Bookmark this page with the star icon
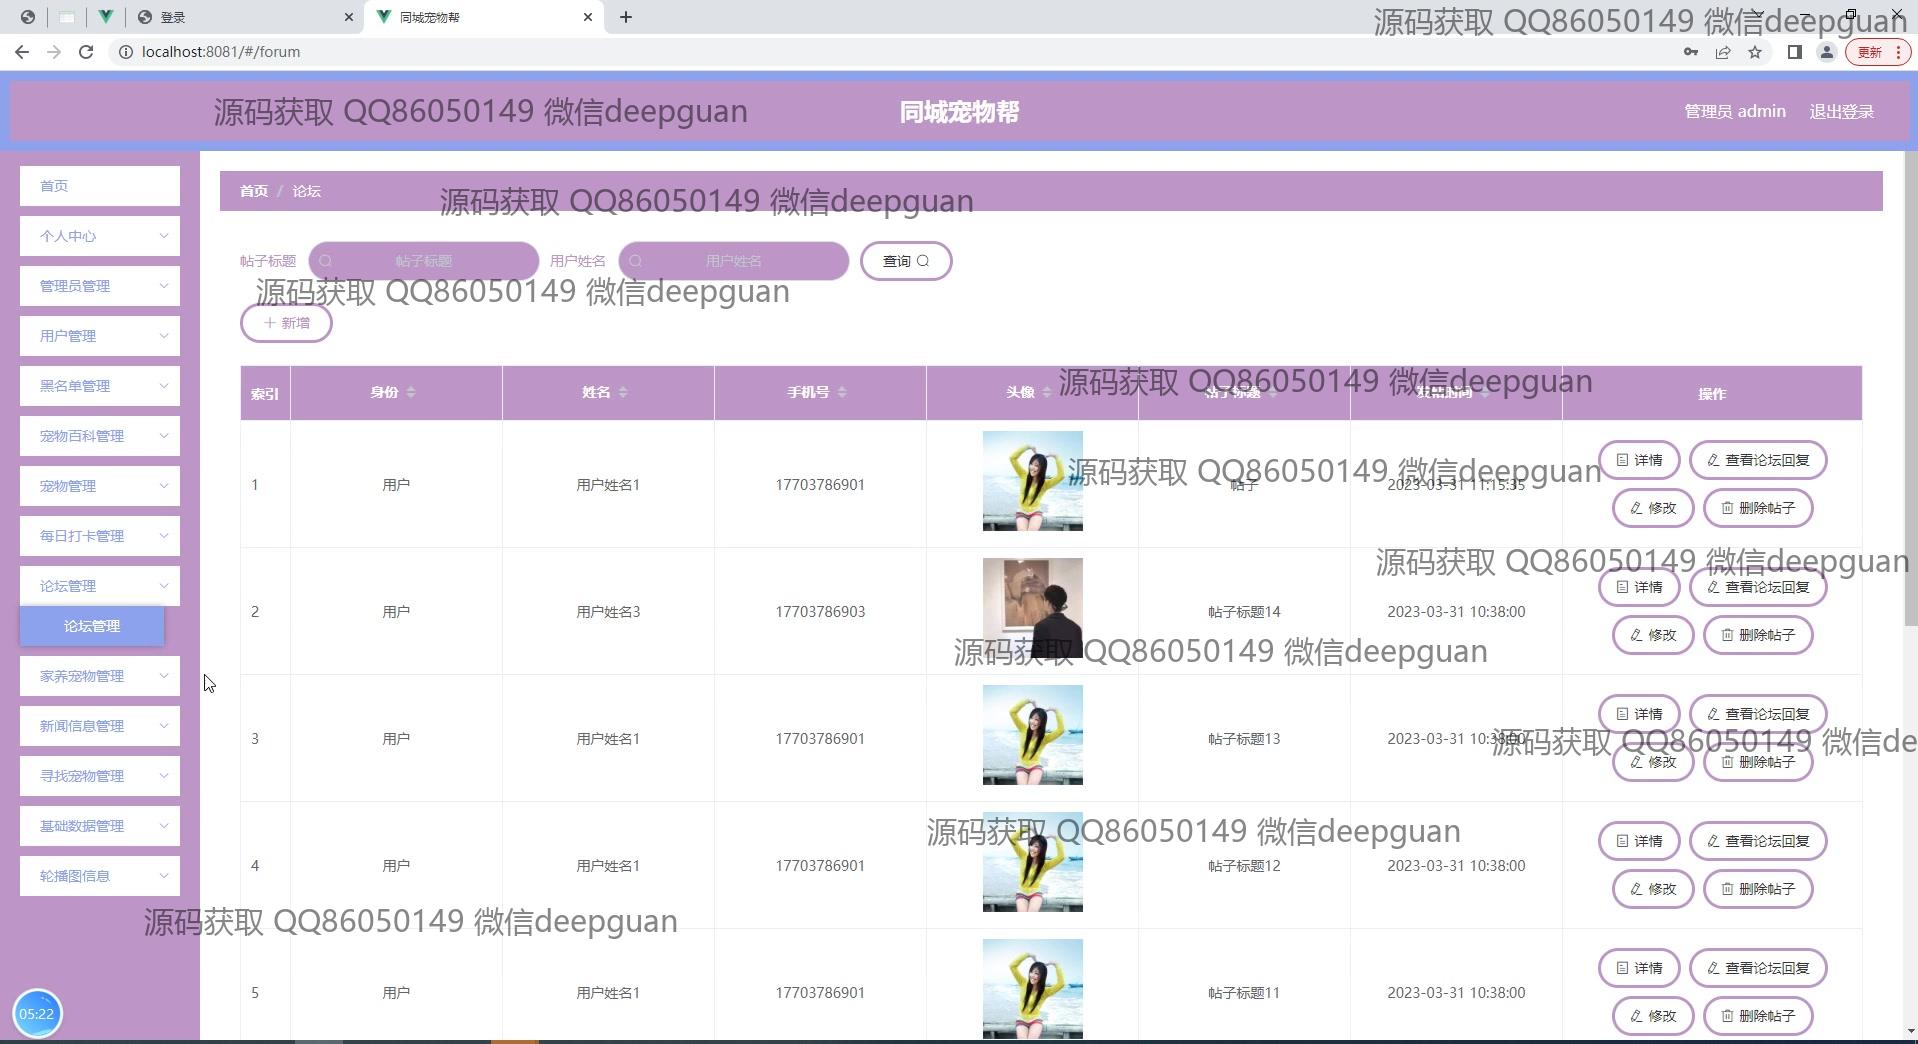 (x=1755, y=52)
